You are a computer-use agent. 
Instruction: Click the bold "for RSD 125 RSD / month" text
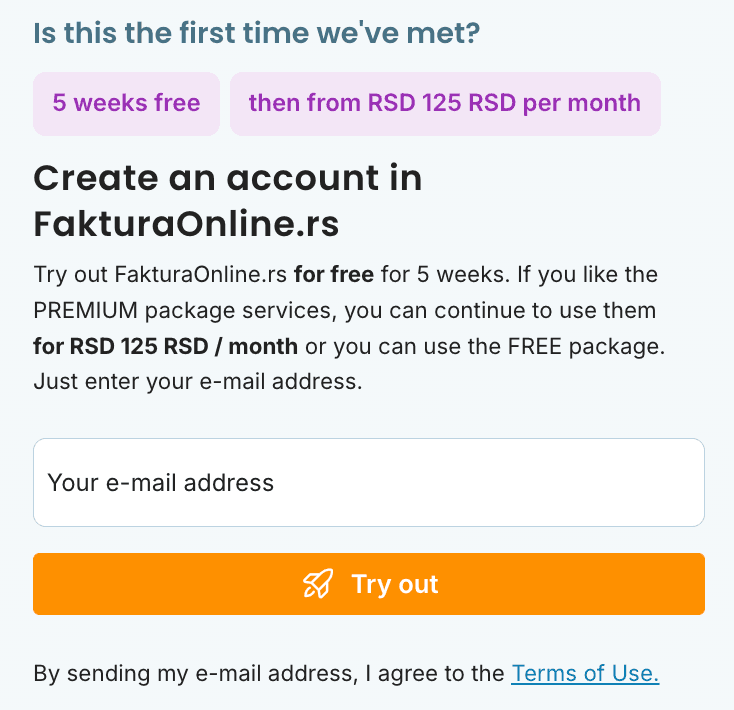point(165,347)
